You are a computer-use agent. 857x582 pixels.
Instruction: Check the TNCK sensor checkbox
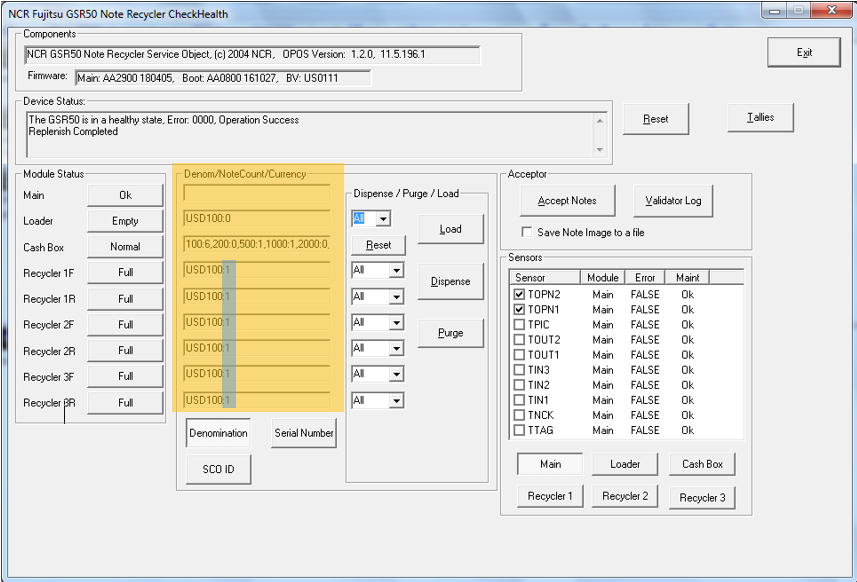point(519,415)
